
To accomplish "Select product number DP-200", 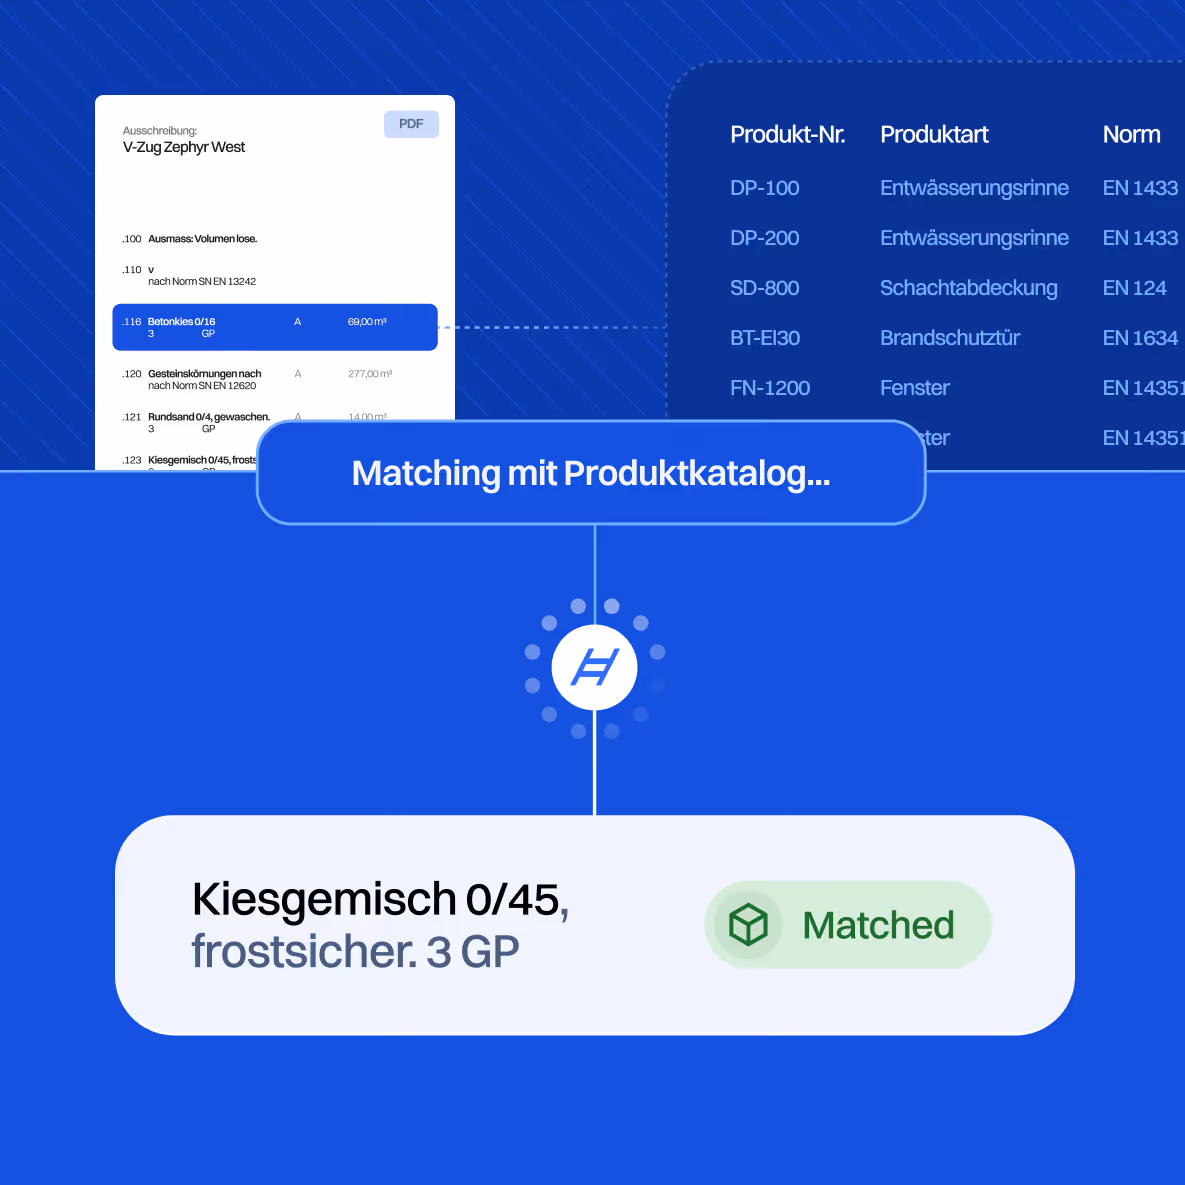I will pos(764,238).
